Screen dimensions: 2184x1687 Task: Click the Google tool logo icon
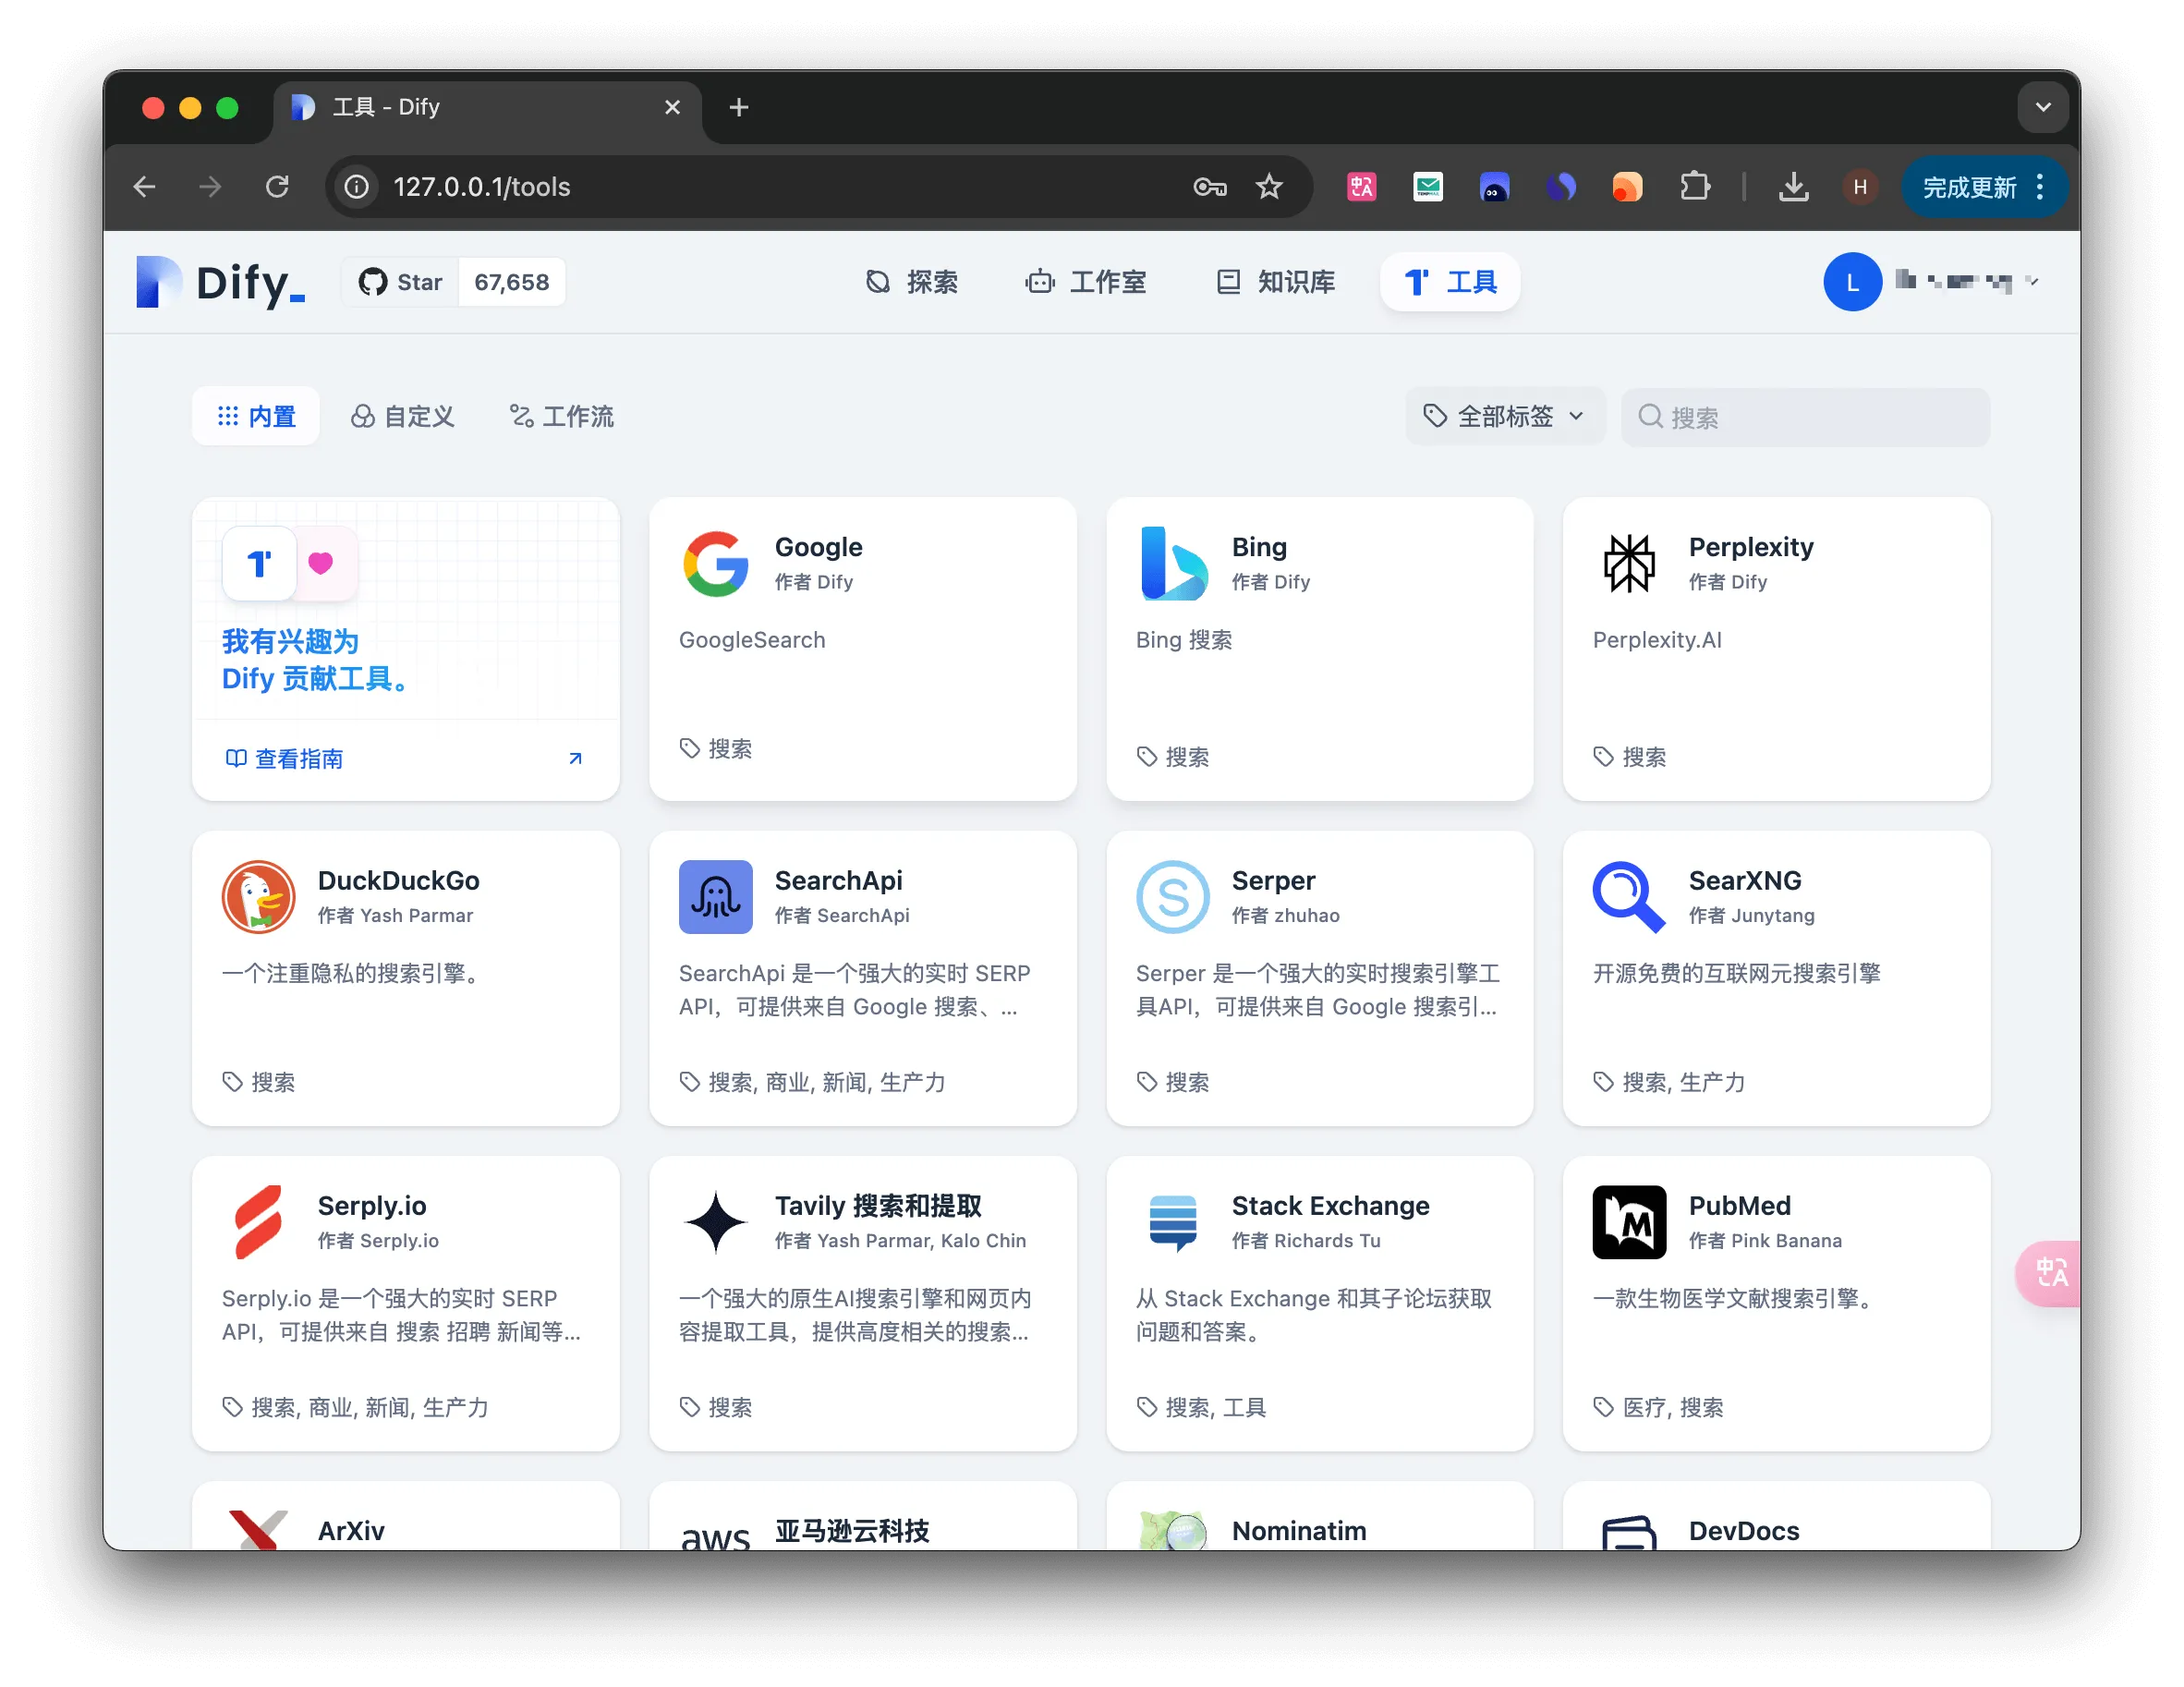pos(715,563)
